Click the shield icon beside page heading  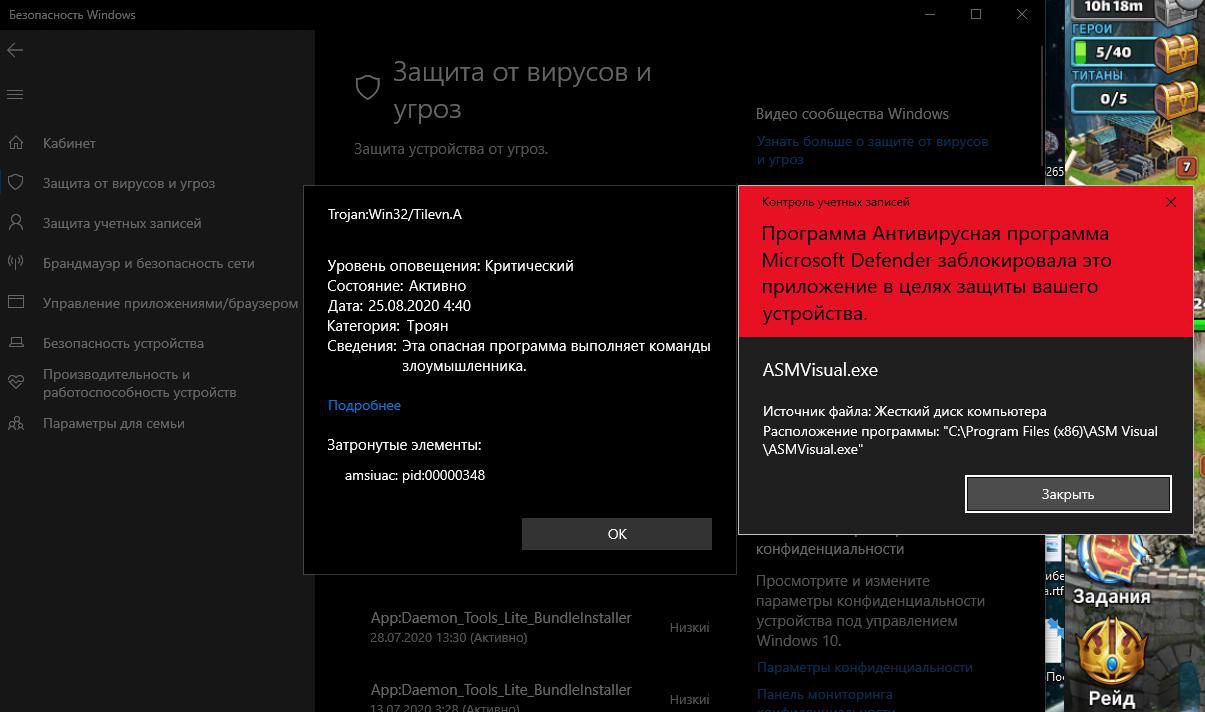pyautogui.click(x=368, y=88)
